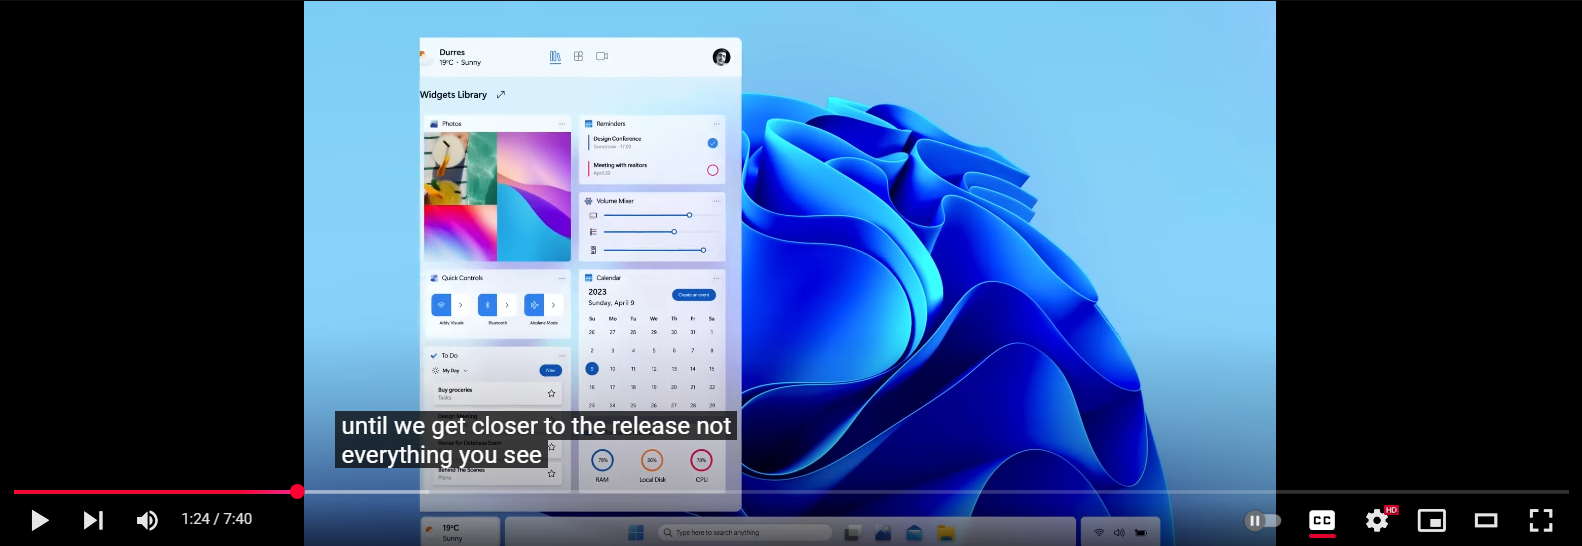Switch to miniplayer mode
1582x546 pixels.
1432,520
